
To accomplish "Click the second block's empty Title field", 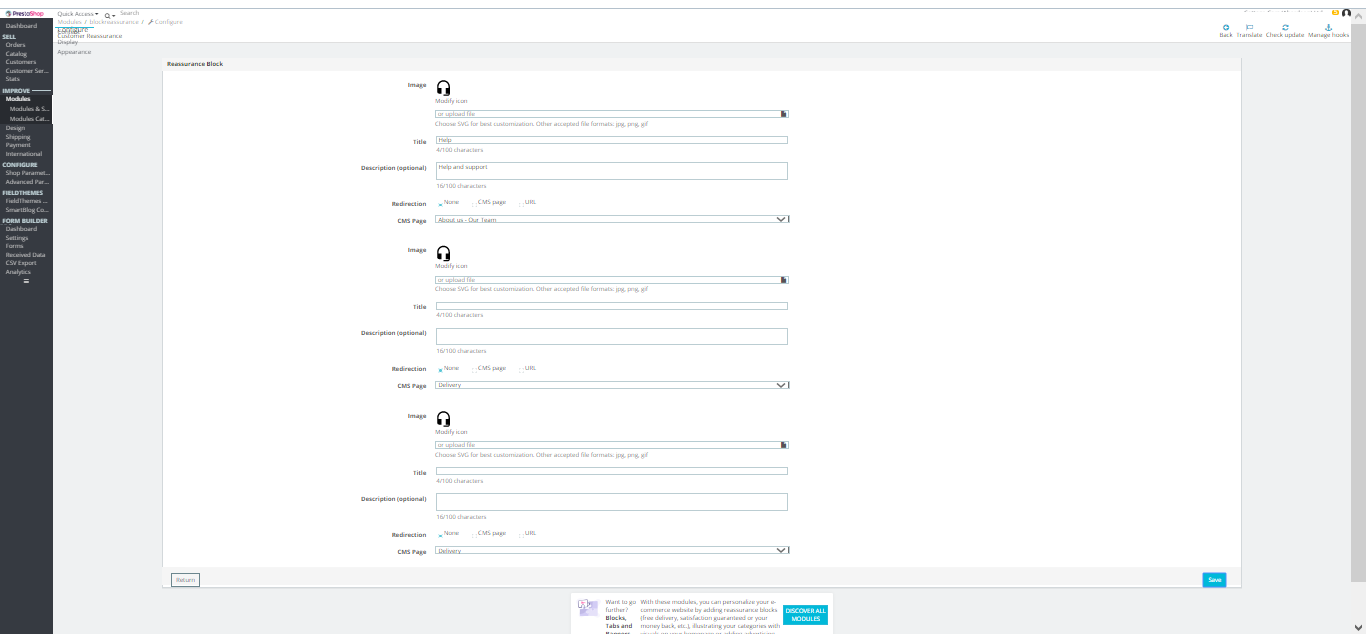I will [x=612, y=306].
